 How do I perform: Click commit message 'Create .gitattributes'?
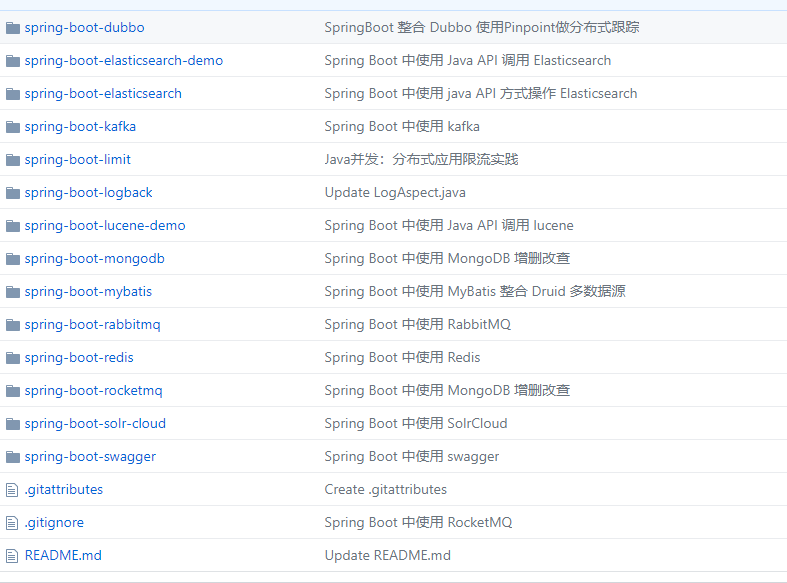(385, 490)
